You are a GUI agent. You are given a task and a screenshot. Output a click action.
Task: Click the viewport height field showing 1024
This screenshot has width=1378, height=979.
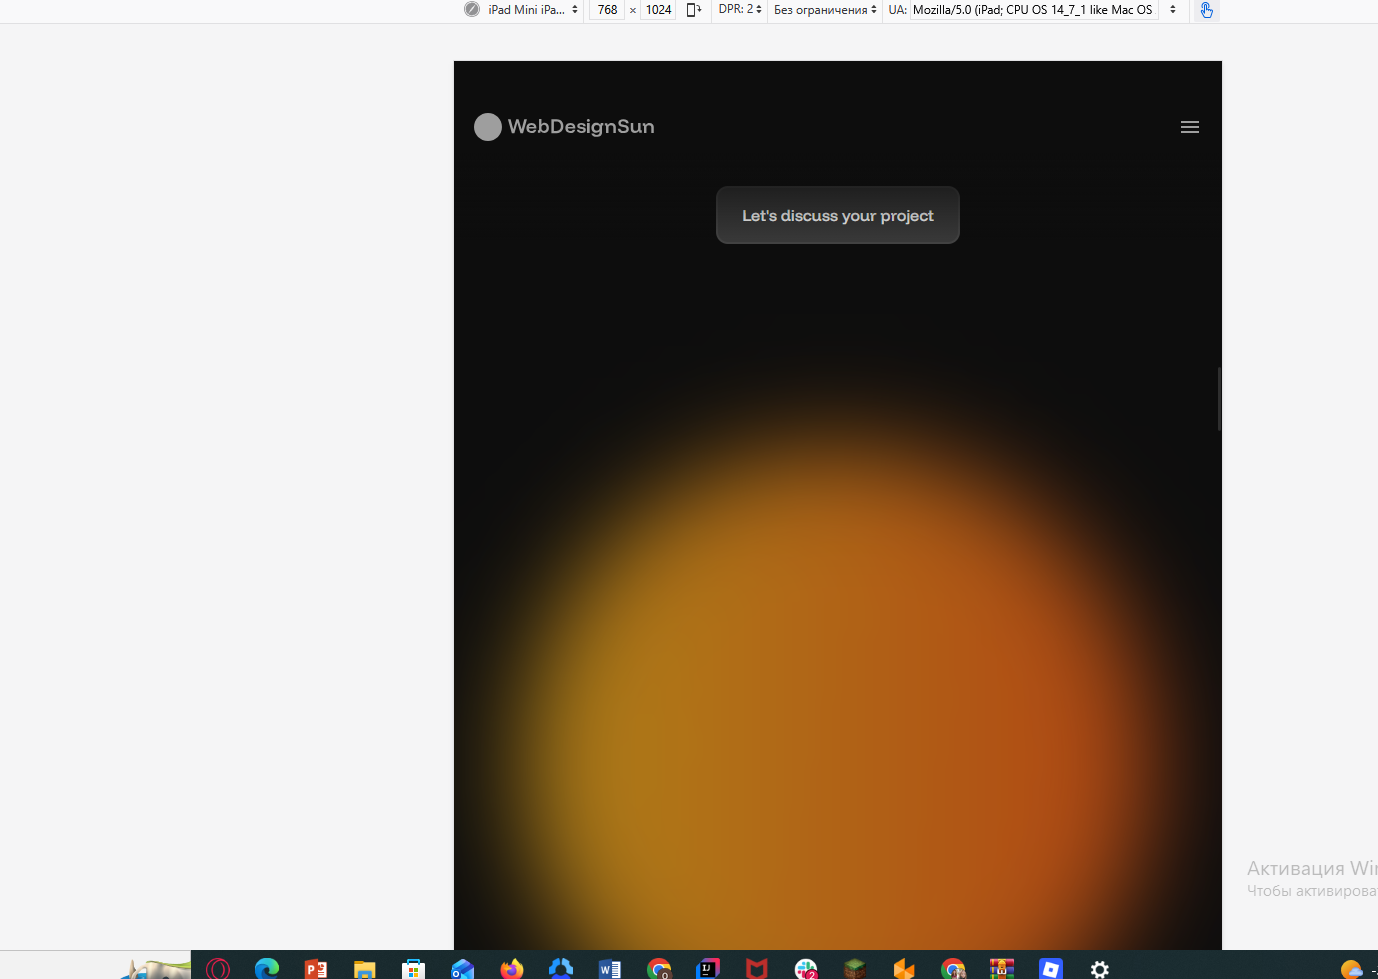point(658,10)
